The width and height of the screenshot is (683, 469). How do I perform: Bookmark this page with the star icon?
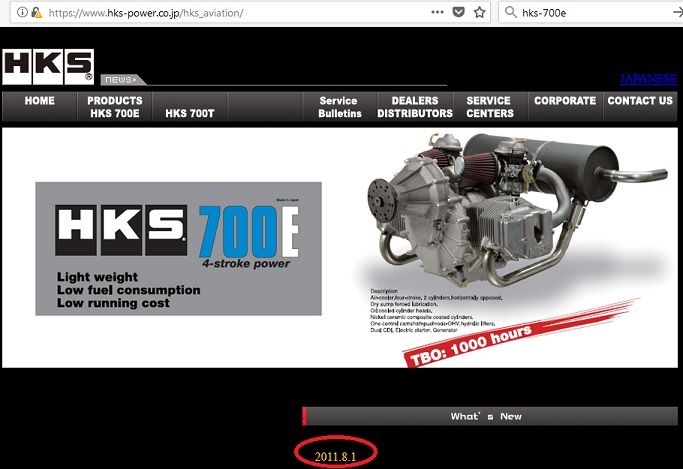(480, 13)
